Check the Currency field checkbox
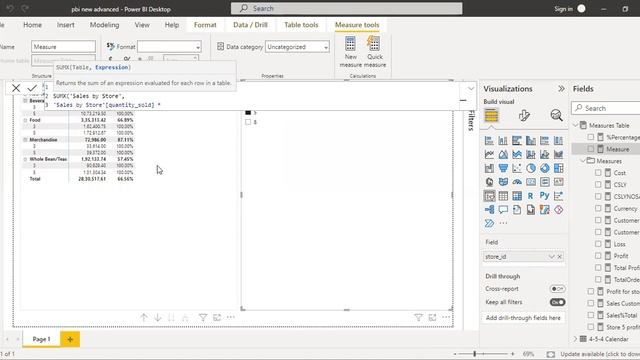This screenshot has height=360, width=640. click(x=598, y=209)
